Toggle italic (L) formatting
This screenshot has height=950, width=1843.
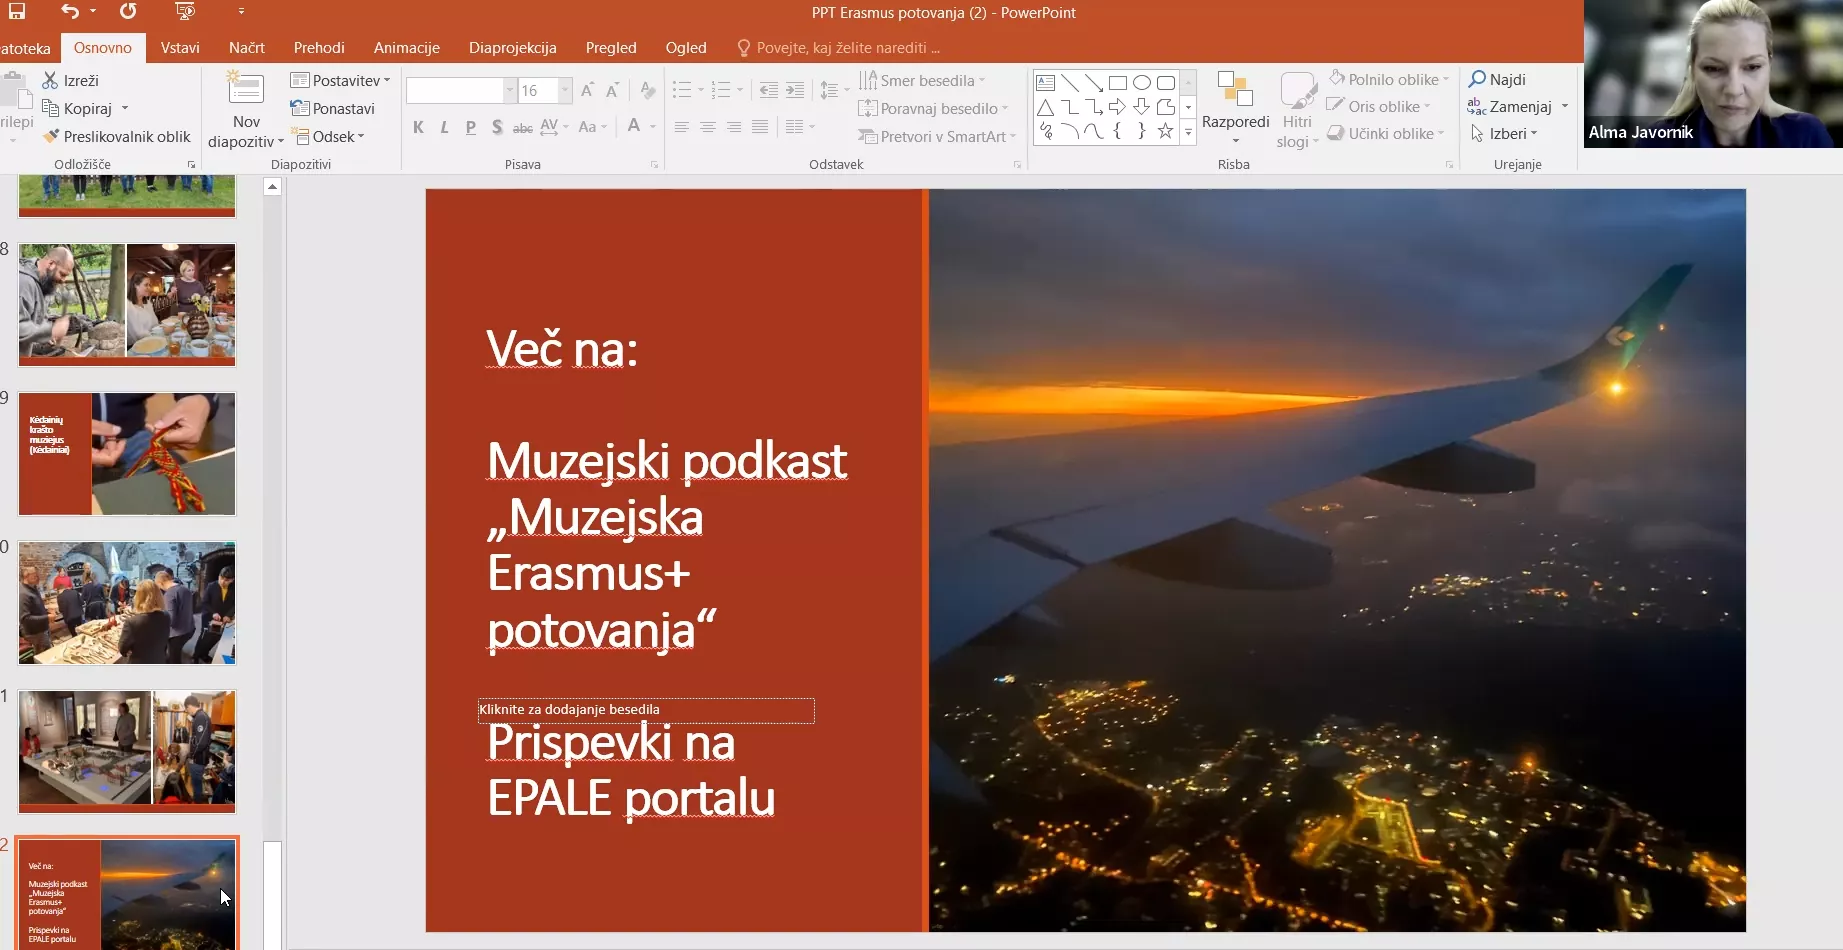(x=444, y=127)
